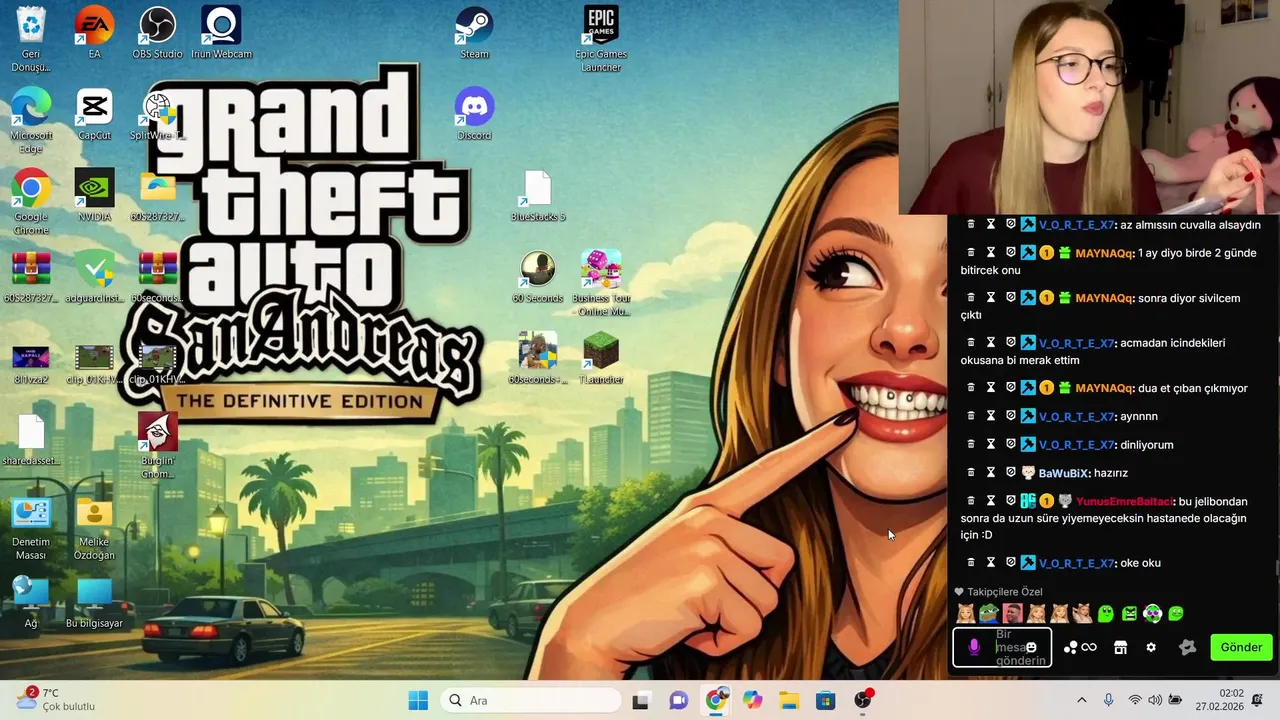Open Chrome from the taskbar
1280x720 pixels.
716,700
